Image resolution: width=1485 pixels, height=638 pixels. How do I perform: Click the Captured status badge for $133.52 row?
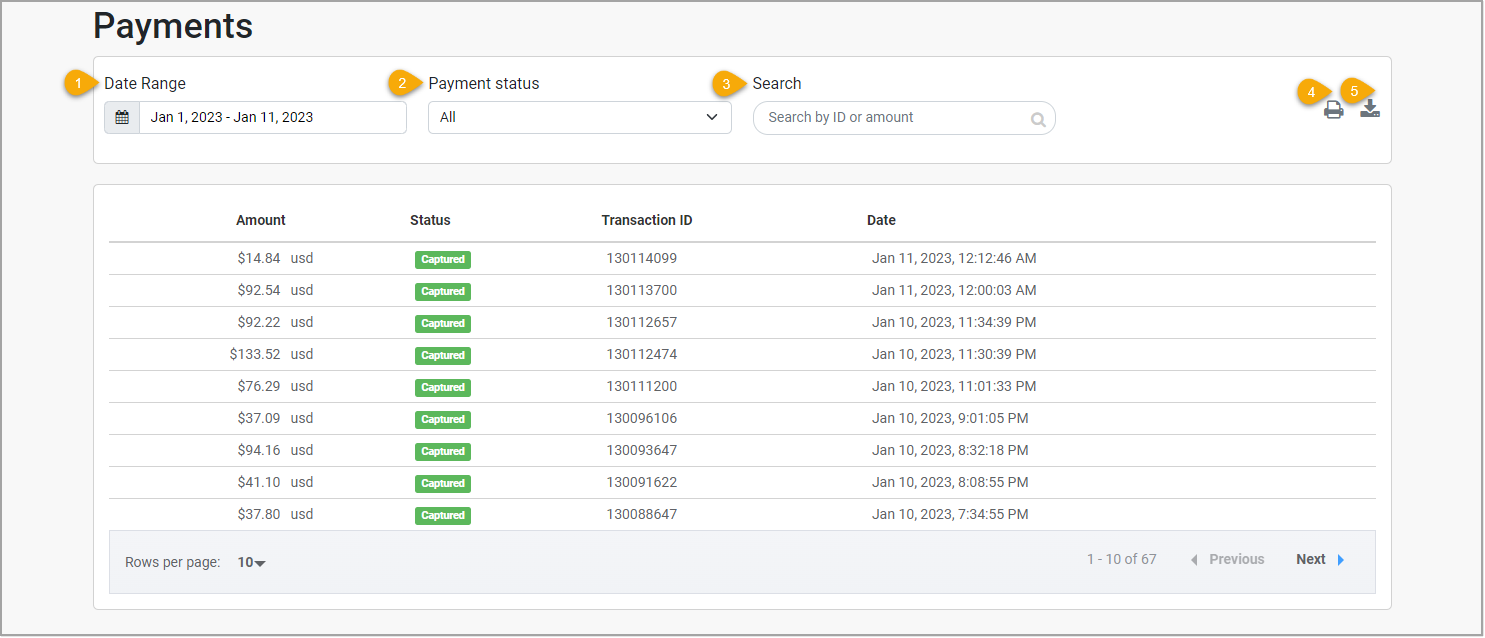click(442, 355)
